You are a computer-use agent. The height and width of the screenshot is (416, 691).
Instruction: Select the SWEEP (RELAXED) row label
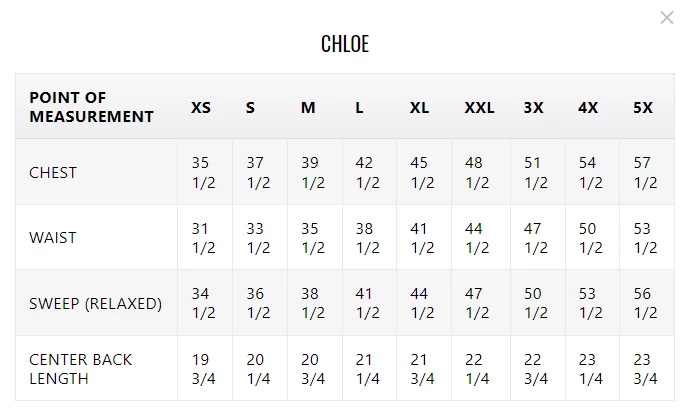(x=95, y=303)
